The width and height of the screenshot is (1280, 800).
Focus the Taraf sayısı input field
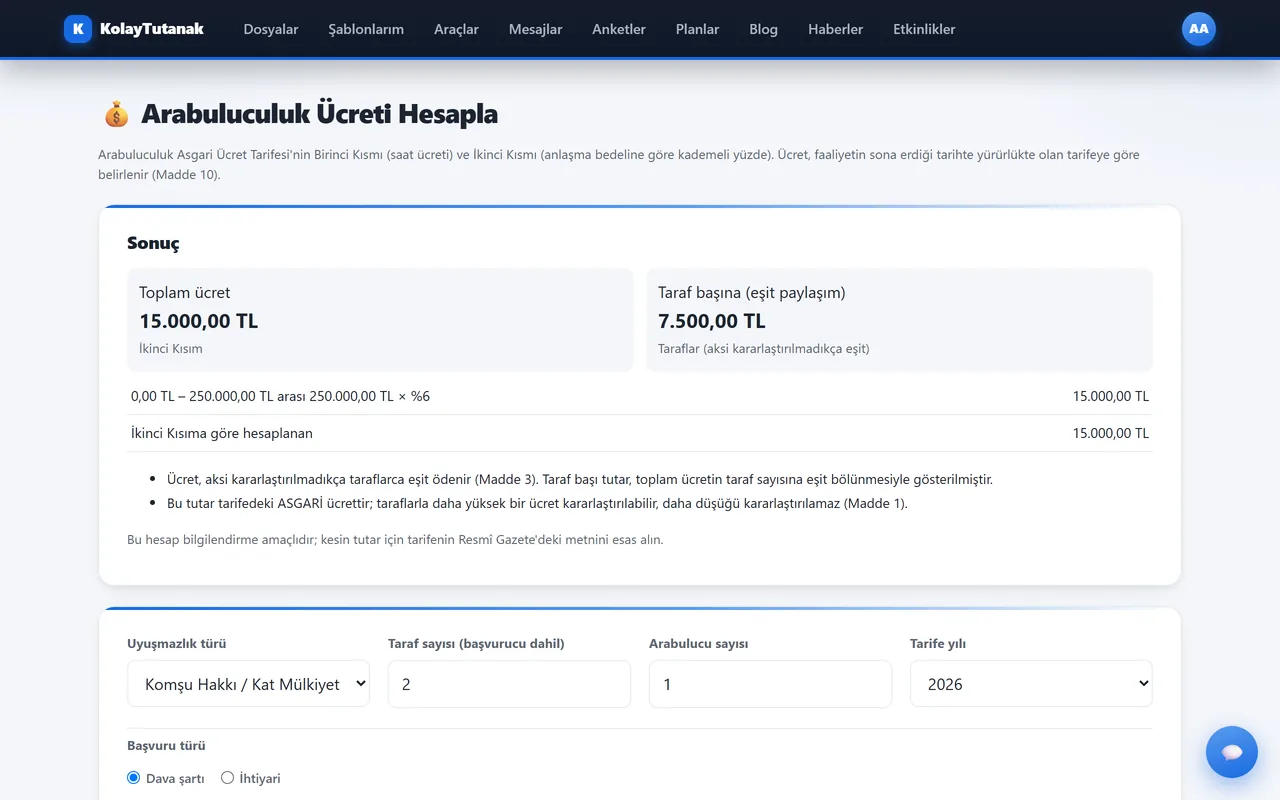point(509,684)
